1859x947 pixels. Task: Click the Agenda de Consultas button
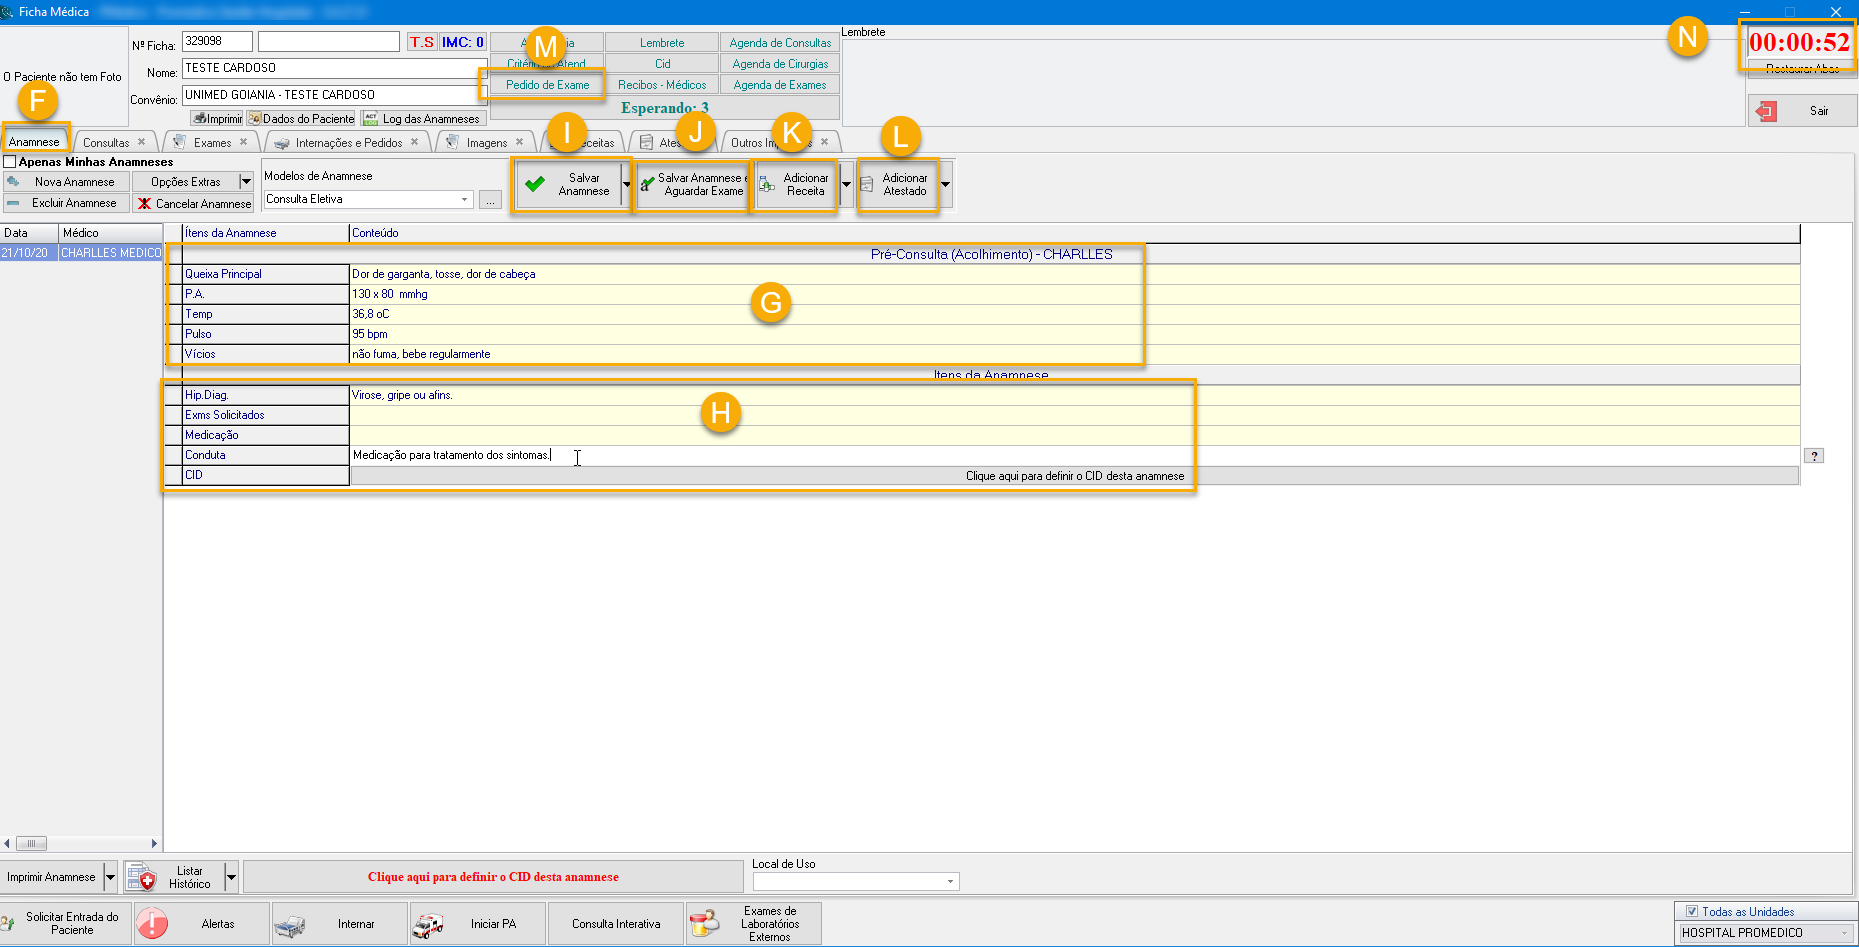(x=780, y=43)
